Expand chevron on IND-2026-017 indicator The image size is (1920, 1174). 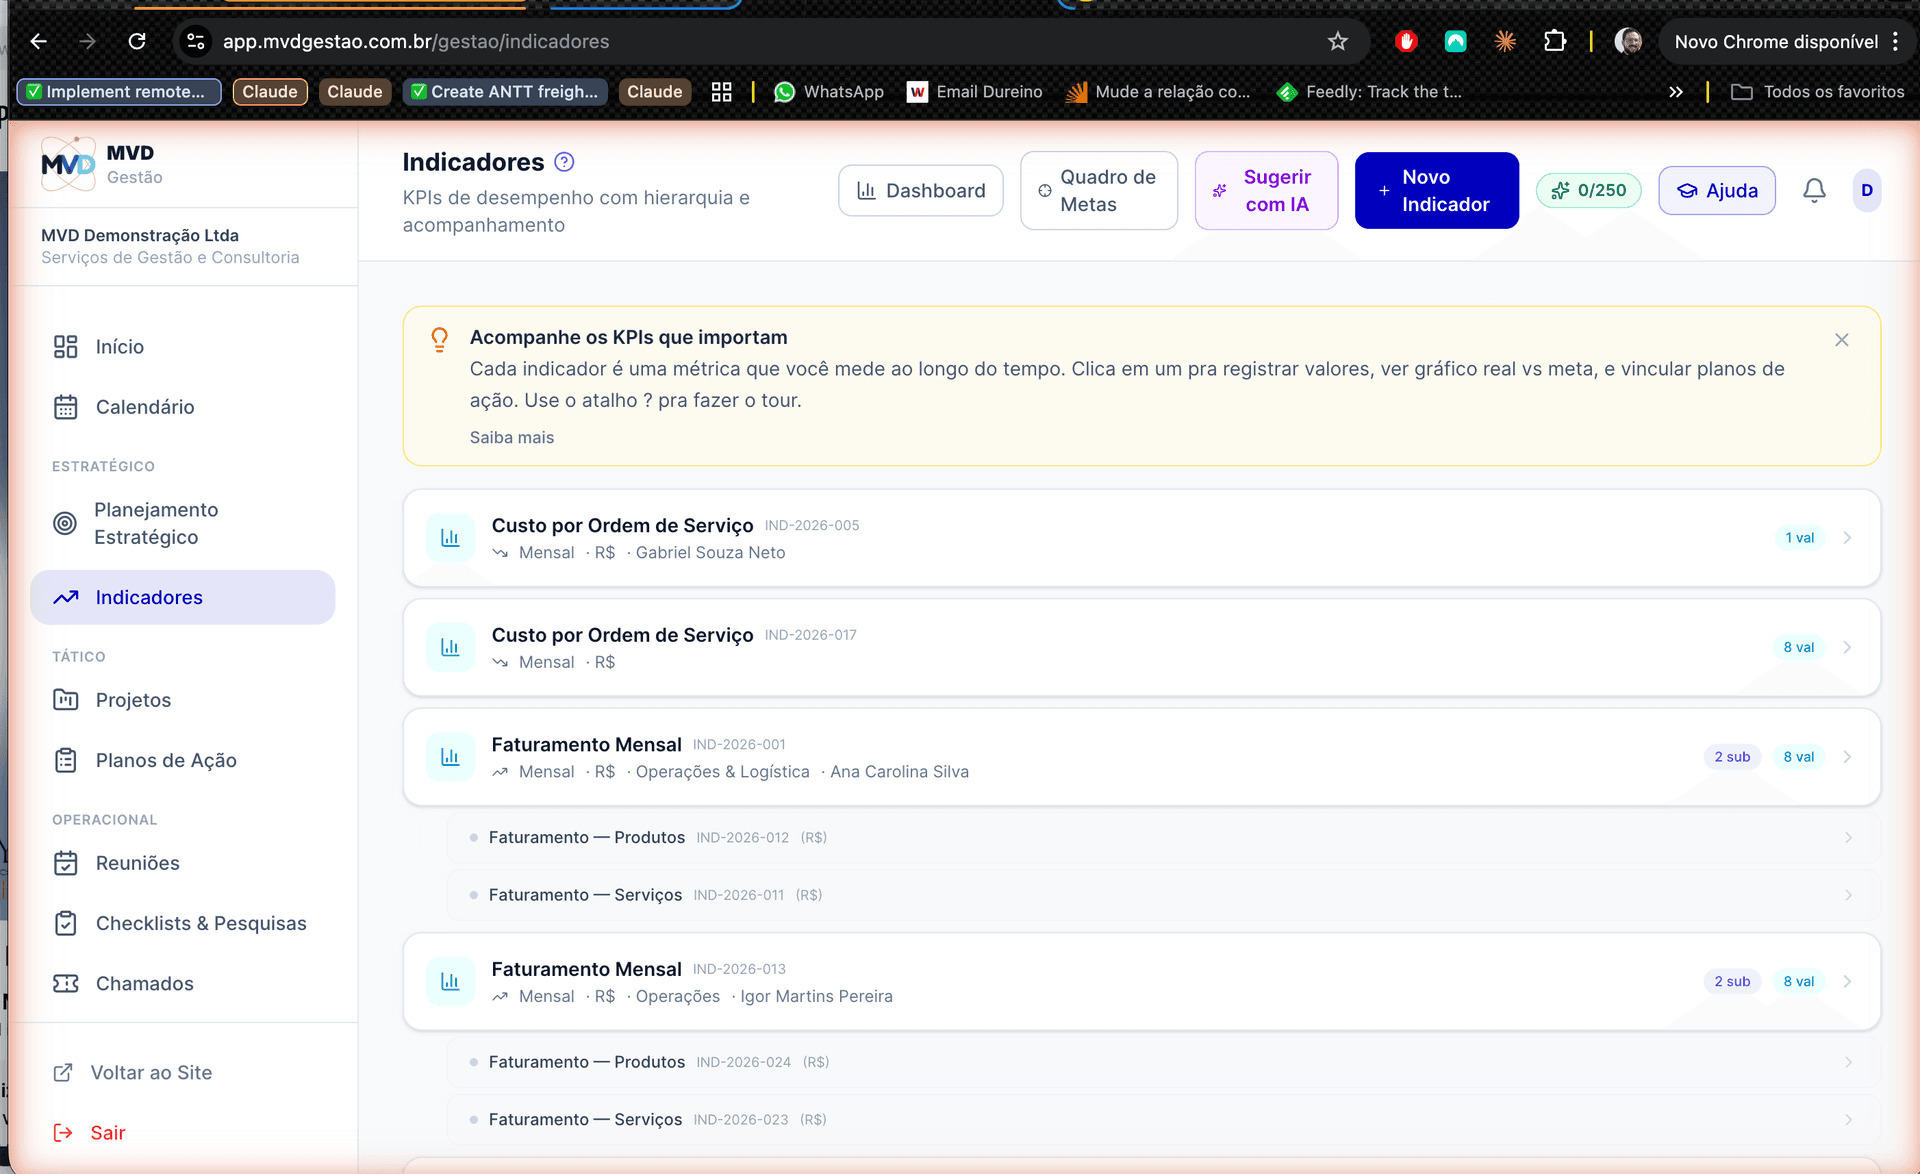click(x=1847, y=647)
